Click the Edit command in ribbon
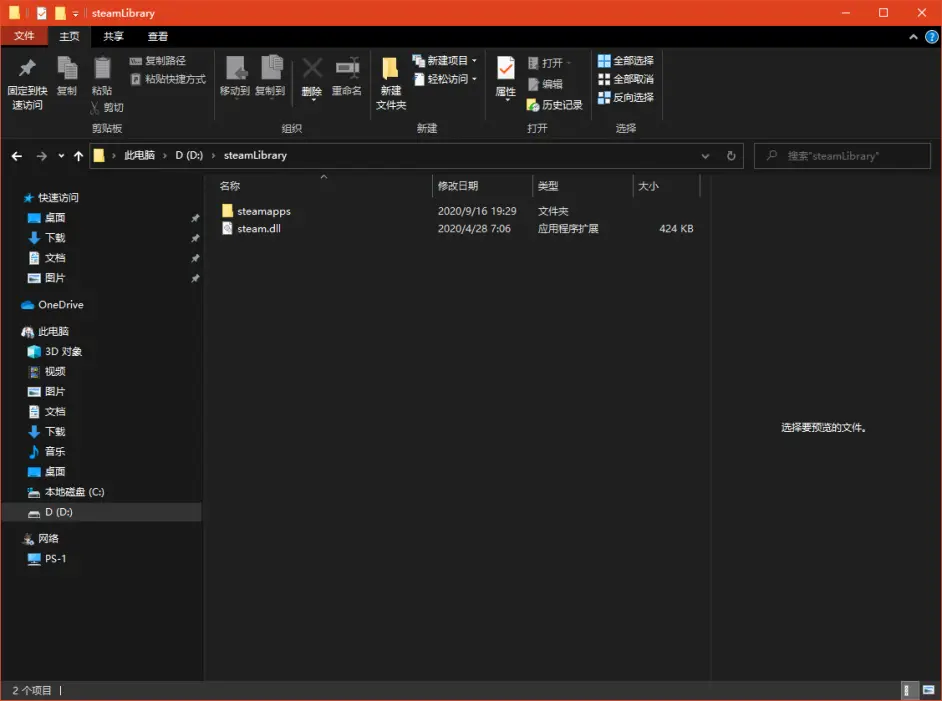The height and width of the screenshot is (701, 942). tap(545, 84)
